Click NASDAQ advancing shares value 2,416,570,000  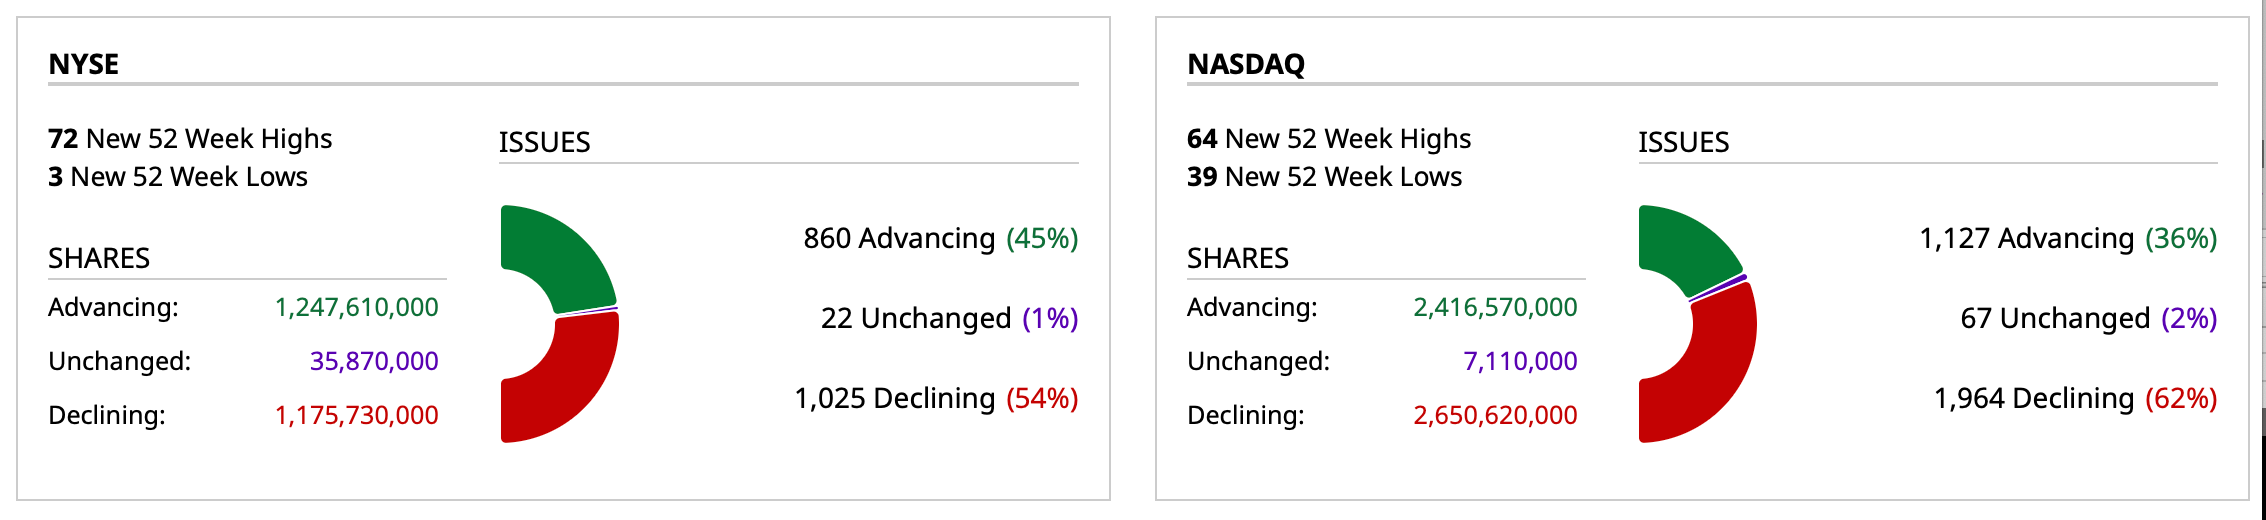point(1495,307)
